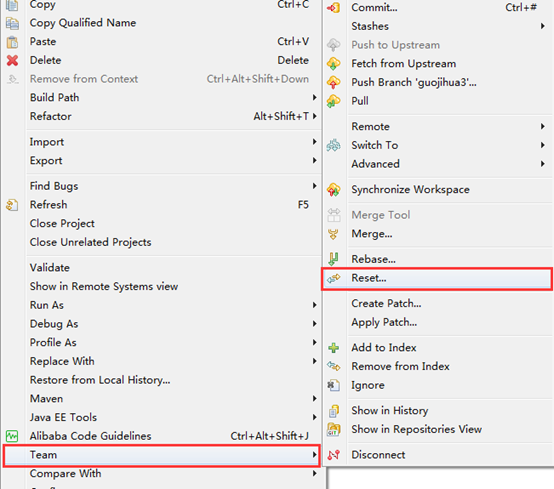Select Show in History
The height and width of the screenshot is (489, 554).
click(x=390, y=411)
